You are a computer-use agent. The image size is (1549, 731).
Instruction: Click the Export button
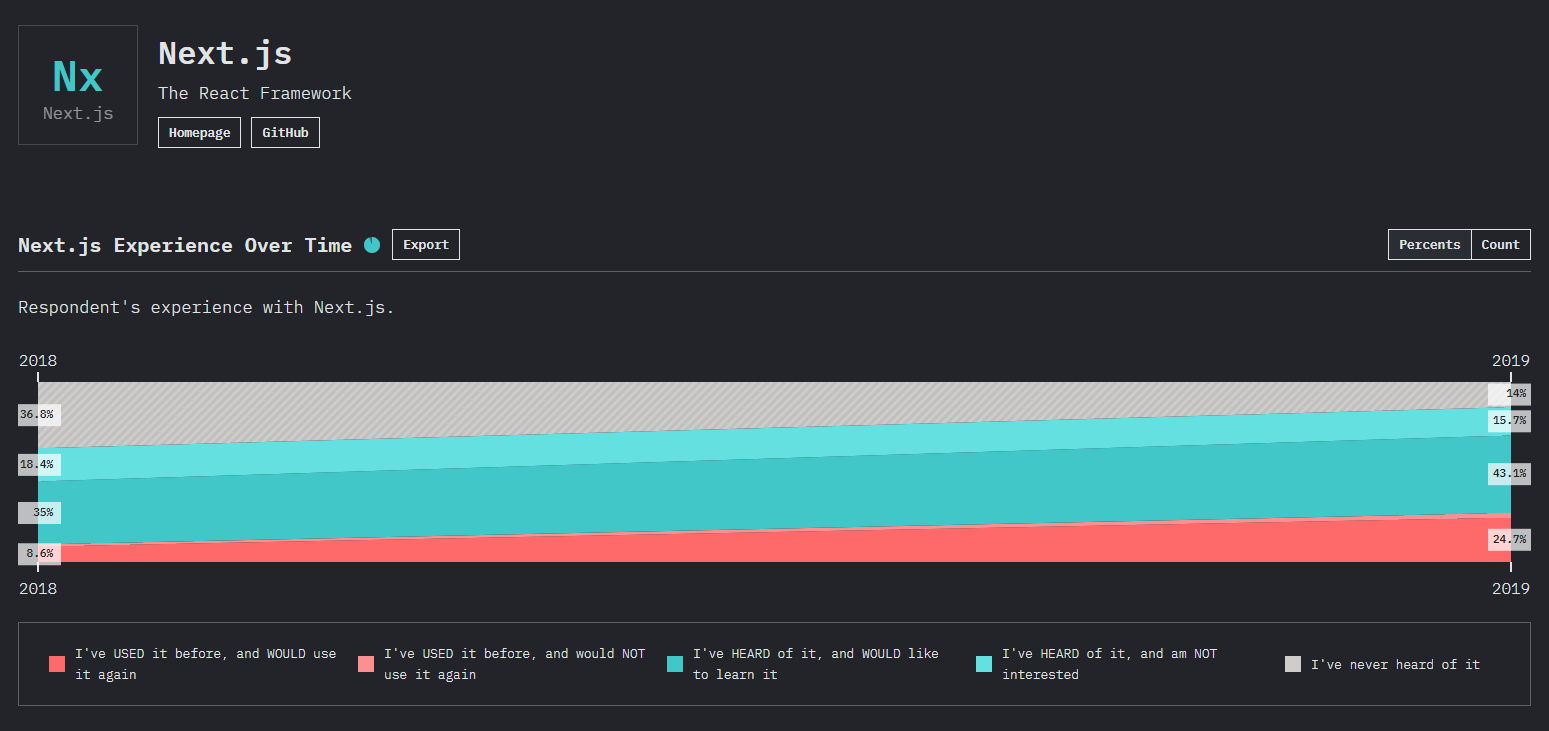(x=426, y=245)
